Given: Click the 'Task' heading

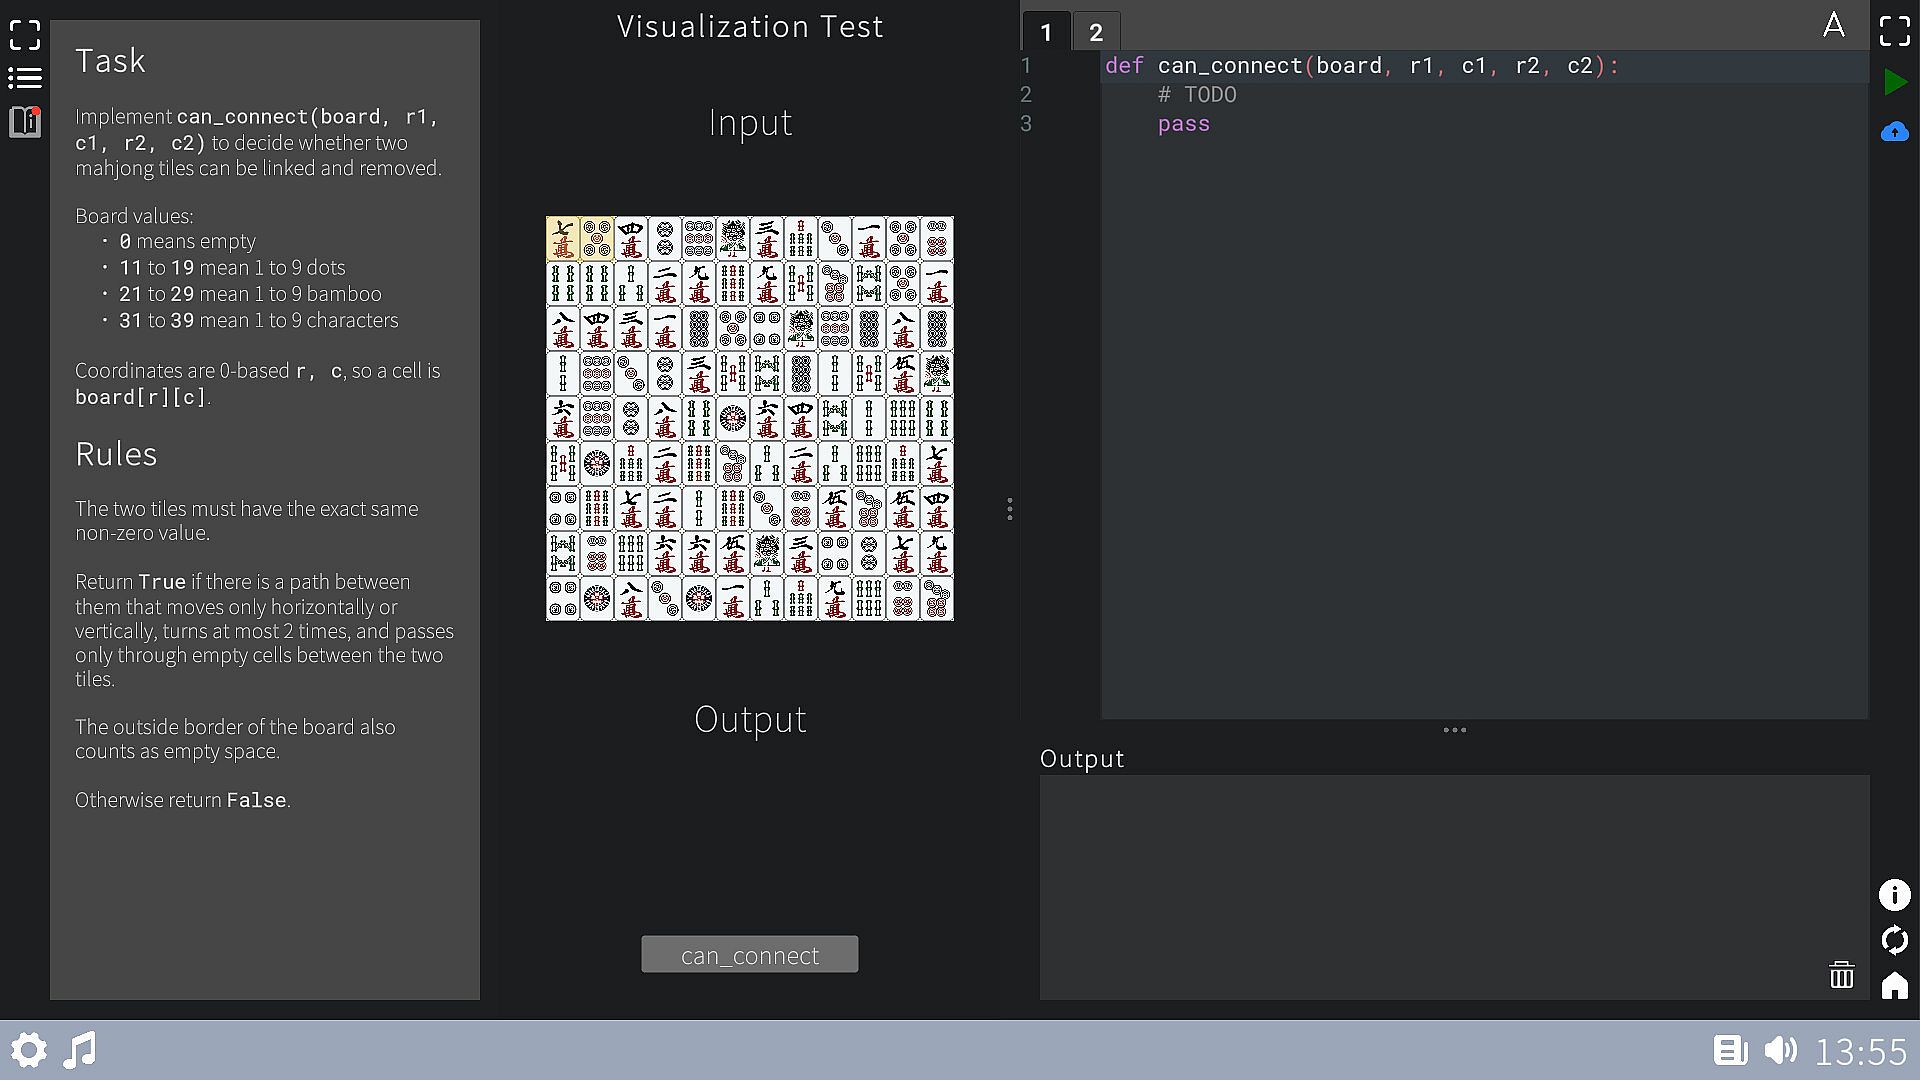Looking at the screenshot, I should tap(110, 61).
